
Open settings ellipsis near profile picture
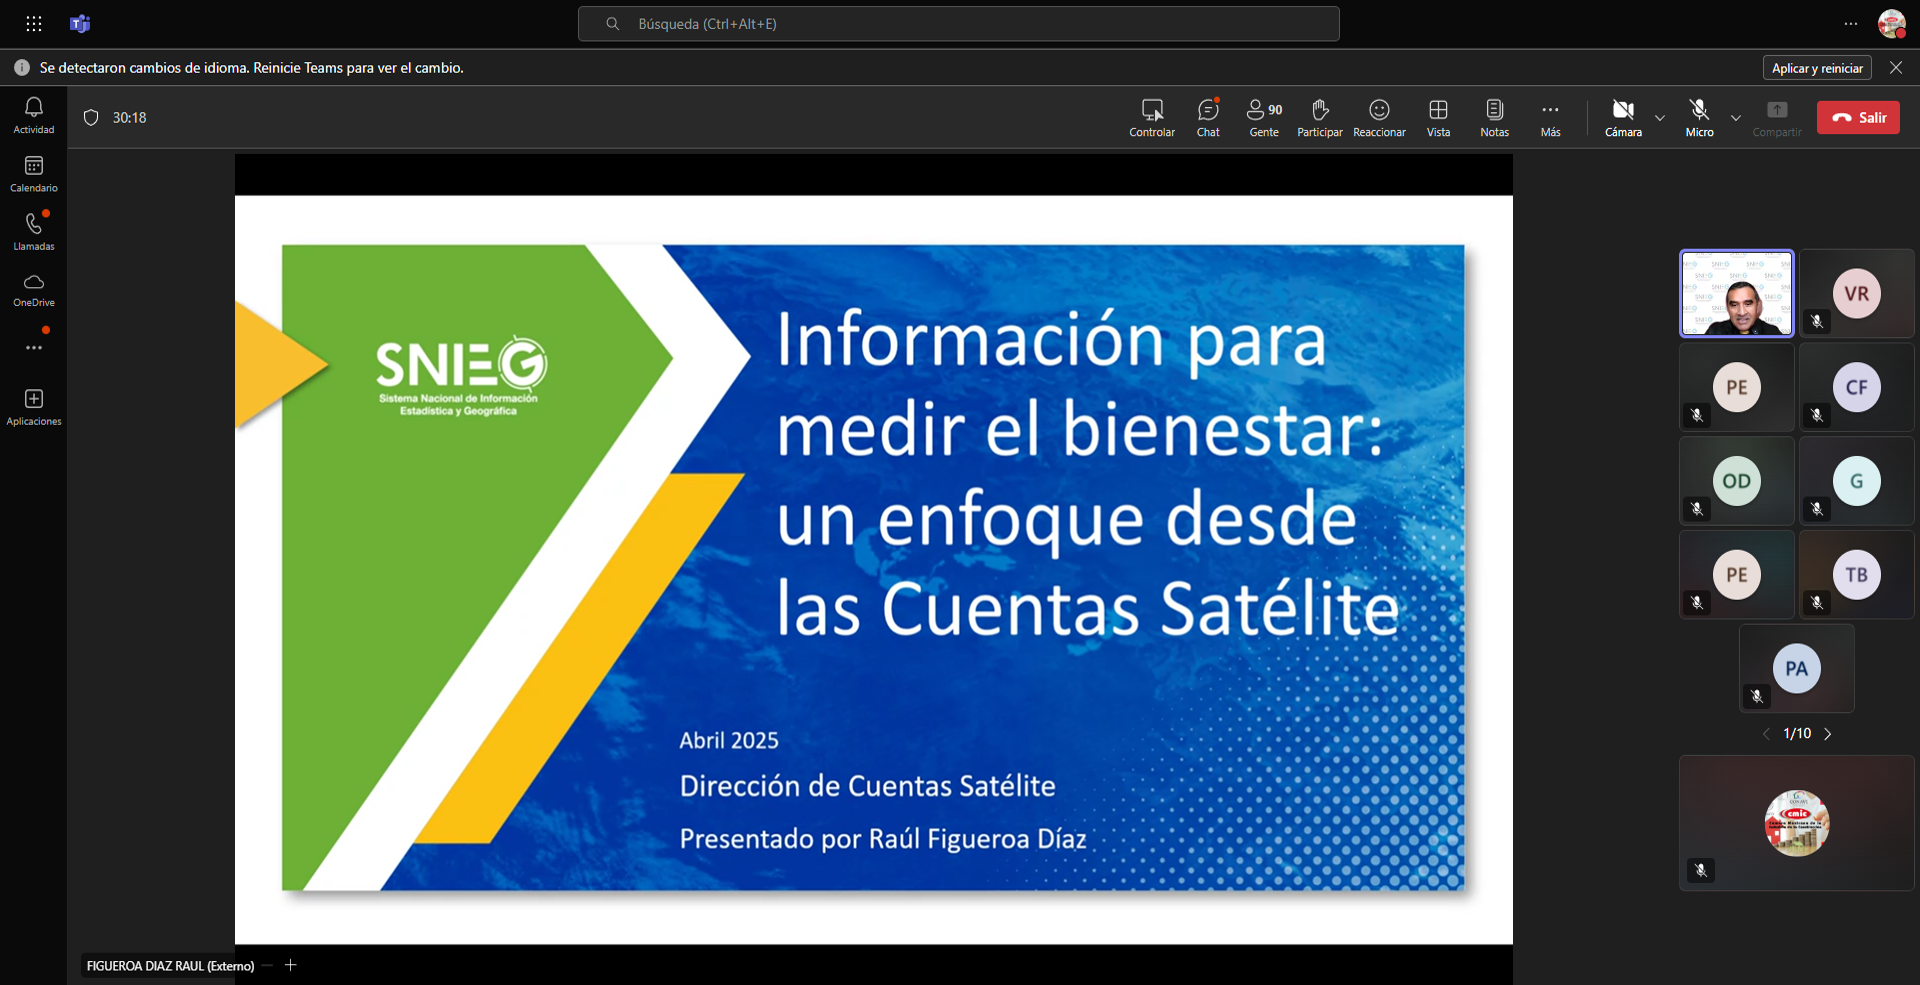click(x=1851, y=24)
